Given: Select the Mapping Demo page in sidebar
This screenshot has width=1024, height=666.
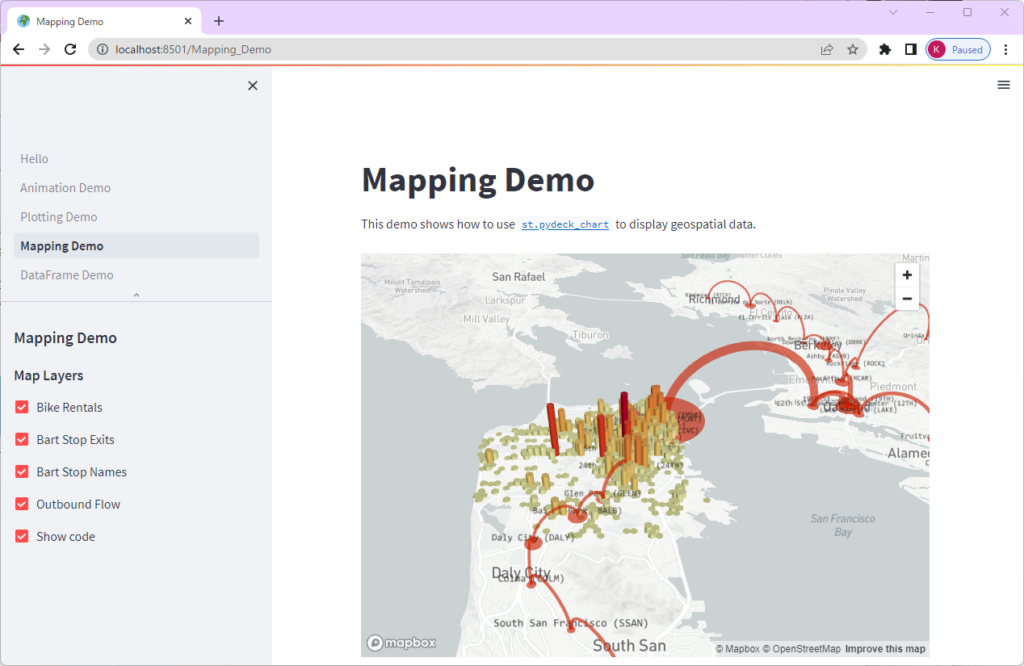Looking at the screenshot, I should click(x=136, y=246).
